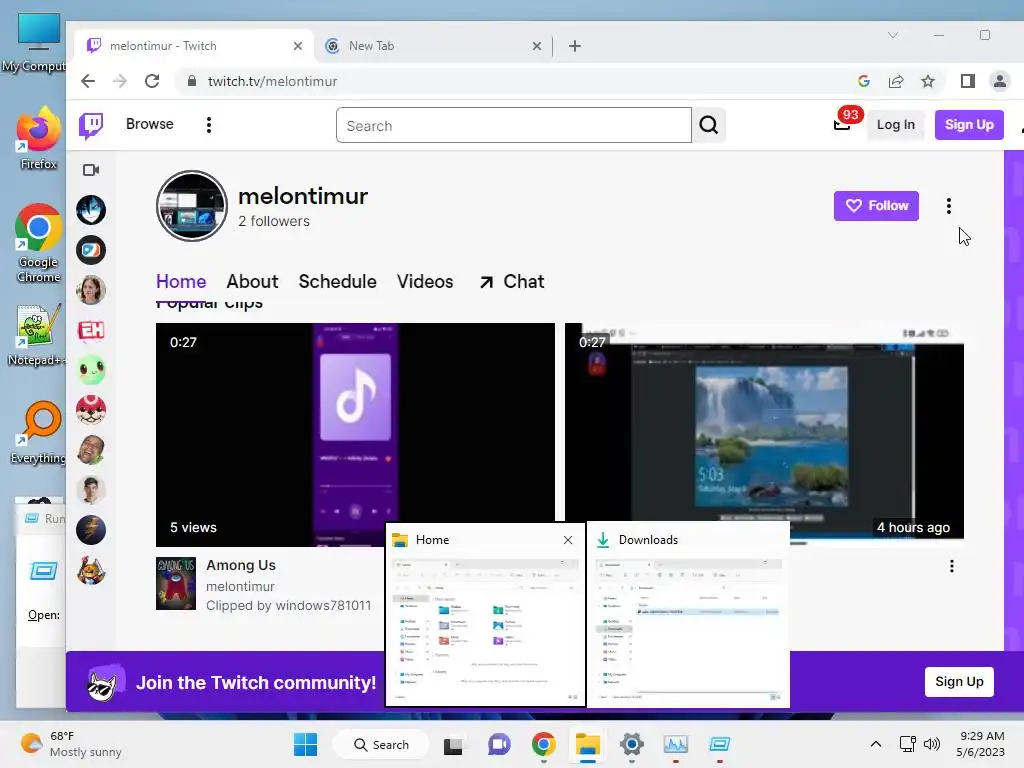Switch to the Home channel tab
1024x768 pixels.
[x=181, y=281]
